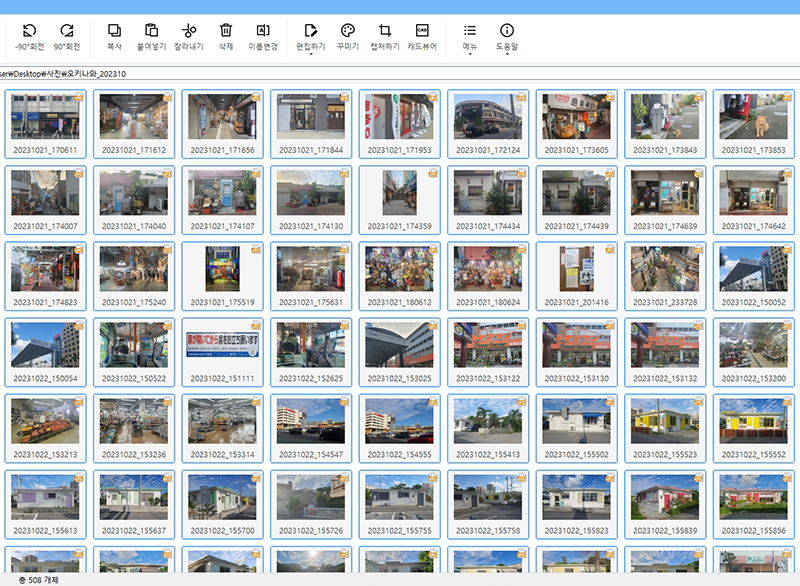Select thumbnail 20231021_171656
800x586 pixels.
click(x=222, y=124)
